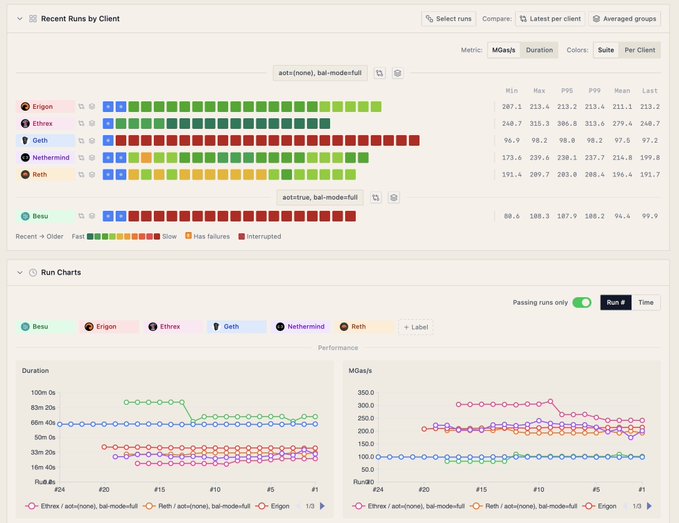This screenshot has height=523, width=679.
Task: Click the compare-latest icon in the Reth row
Action: coord(81,174)
